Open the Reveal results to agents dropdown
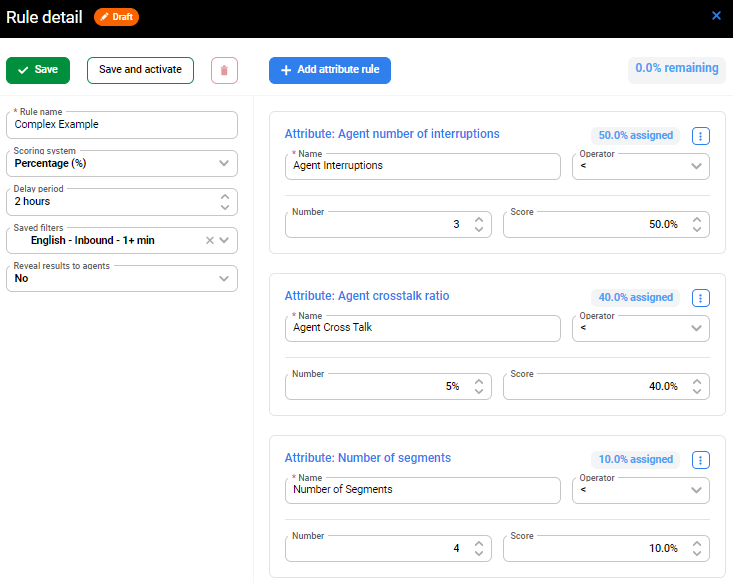This screenshot has height=583, width=733. [x=224, y=279]
